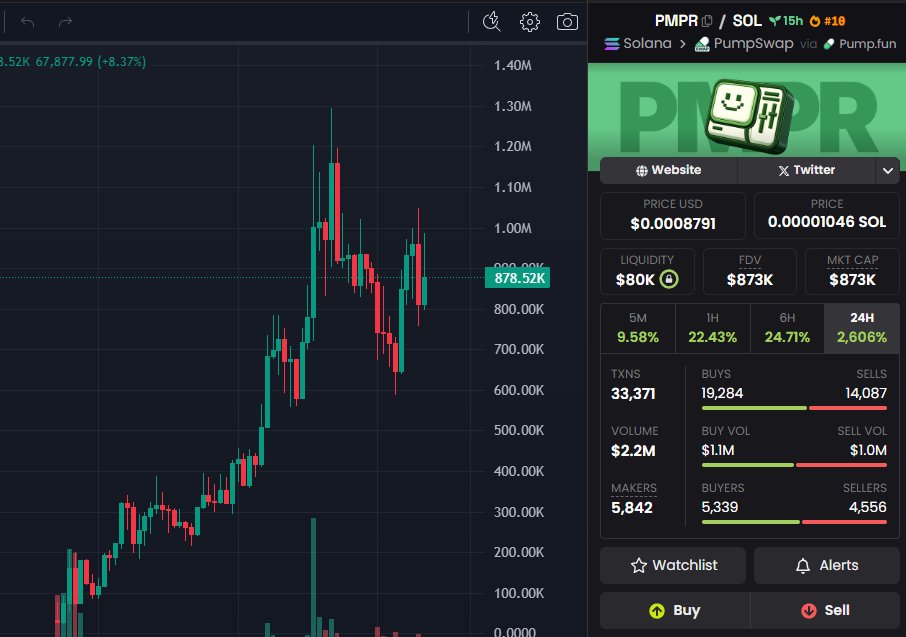The image size is (906, 637).
Task: Click the buys versus sells ratio bar
Action: [x=794, y=408]
